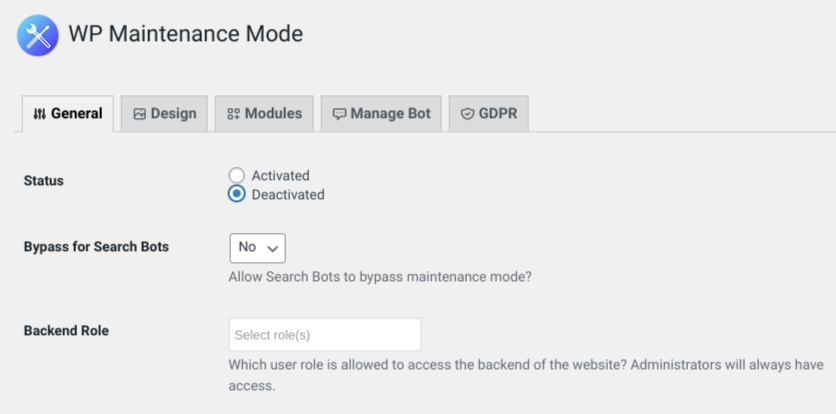This screenshot has width=836, height=414.
Task: Open the Bypass for Search Bots dropdown
Action: [258, 248]
